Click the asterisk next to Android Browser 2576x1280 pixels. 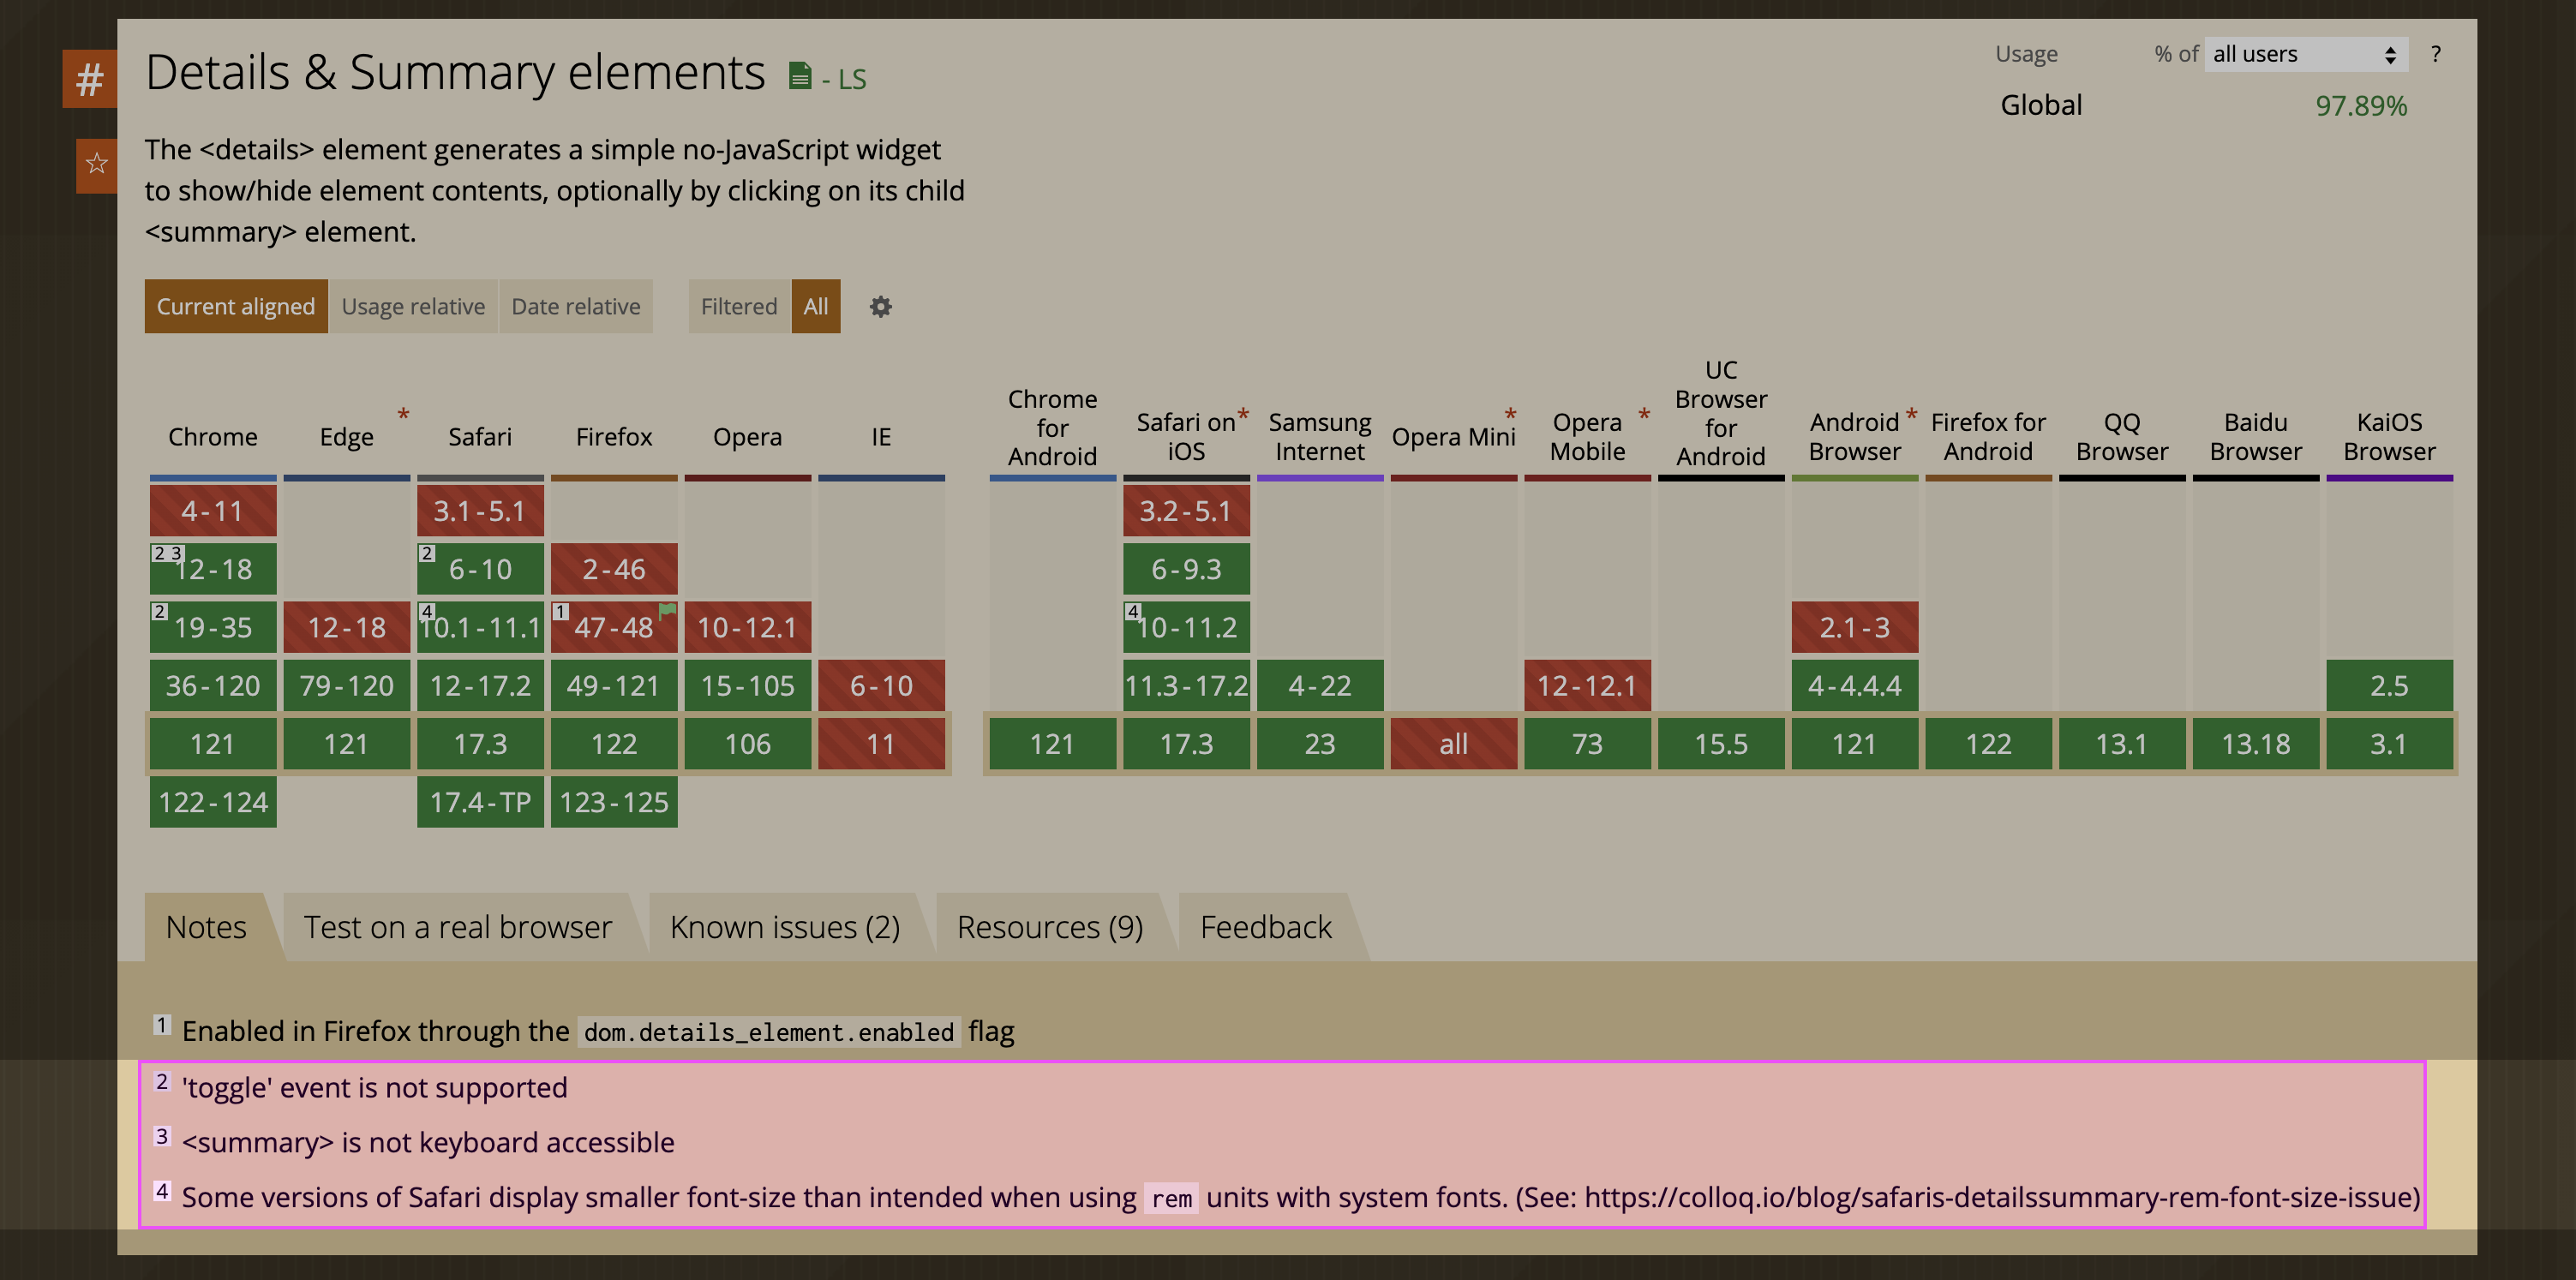pyautogui.click(x=1911, y=414)
